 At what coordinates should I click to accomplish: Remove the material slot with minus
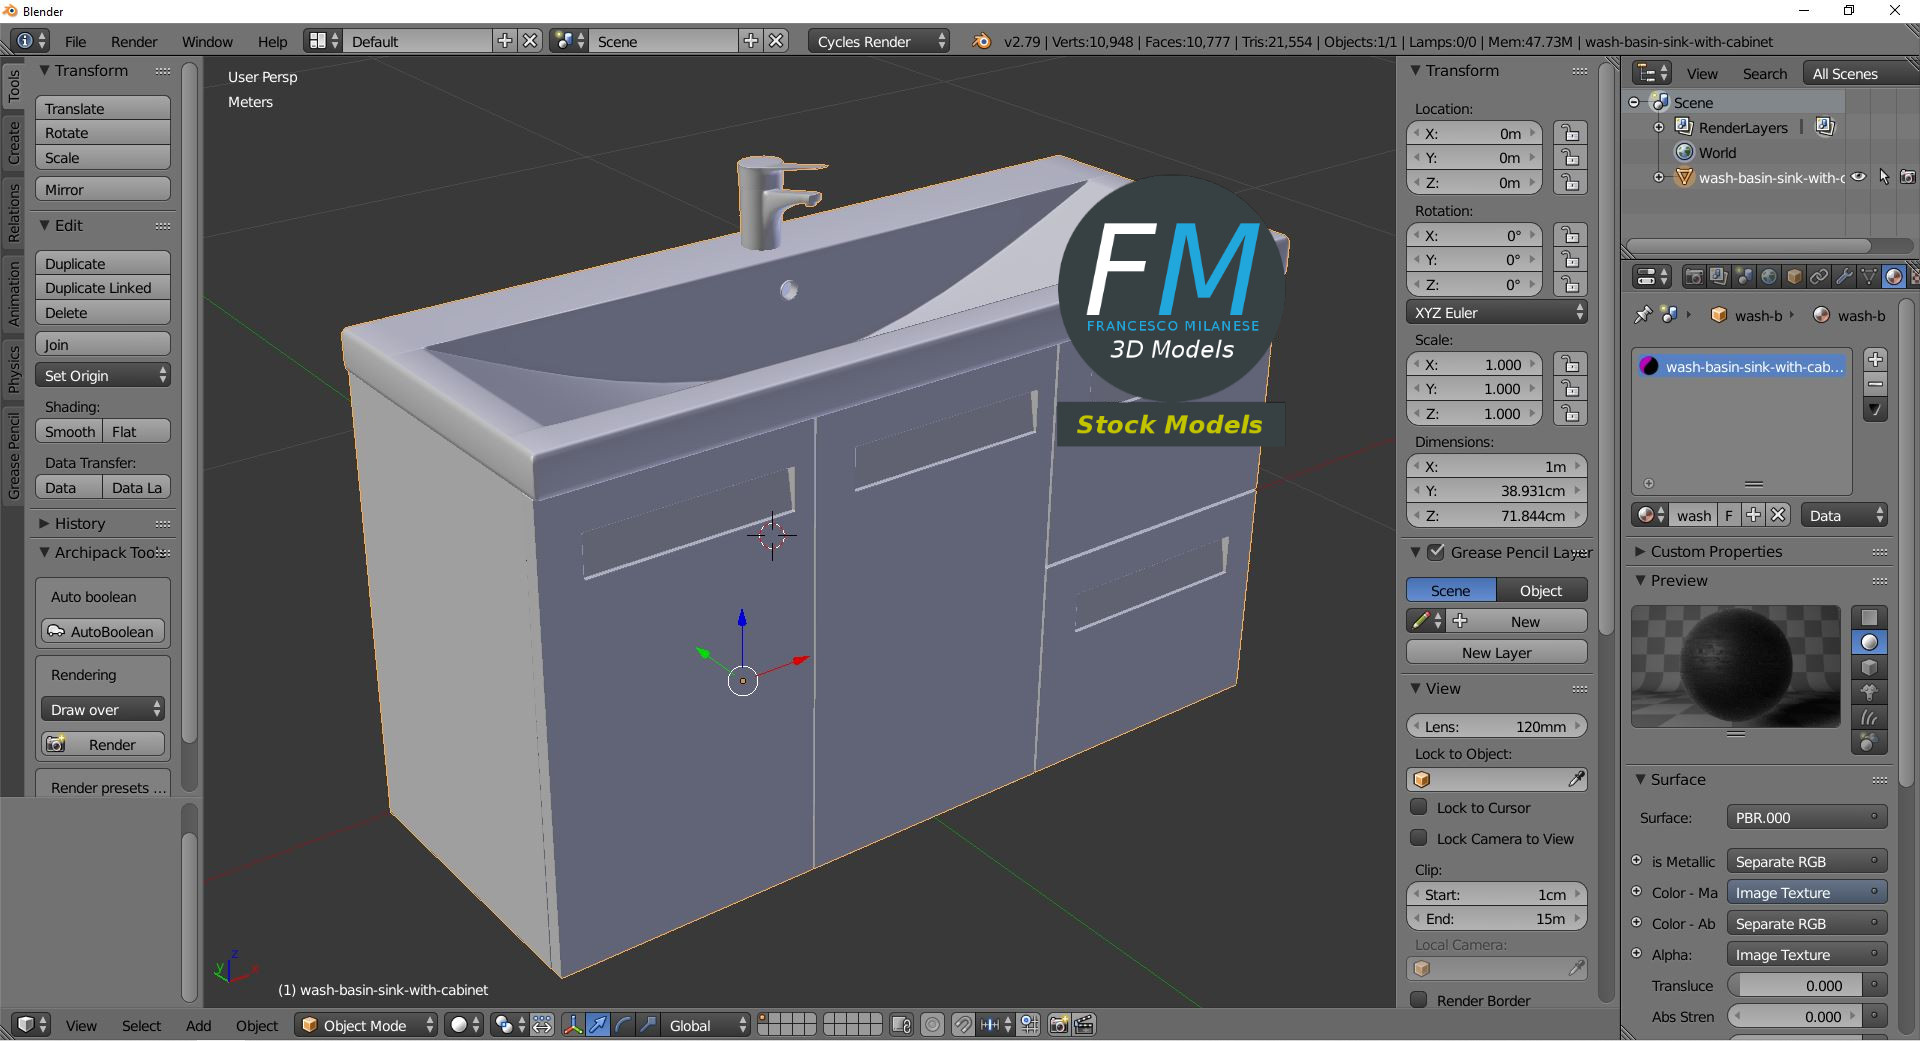click(x=1875, y=384)
